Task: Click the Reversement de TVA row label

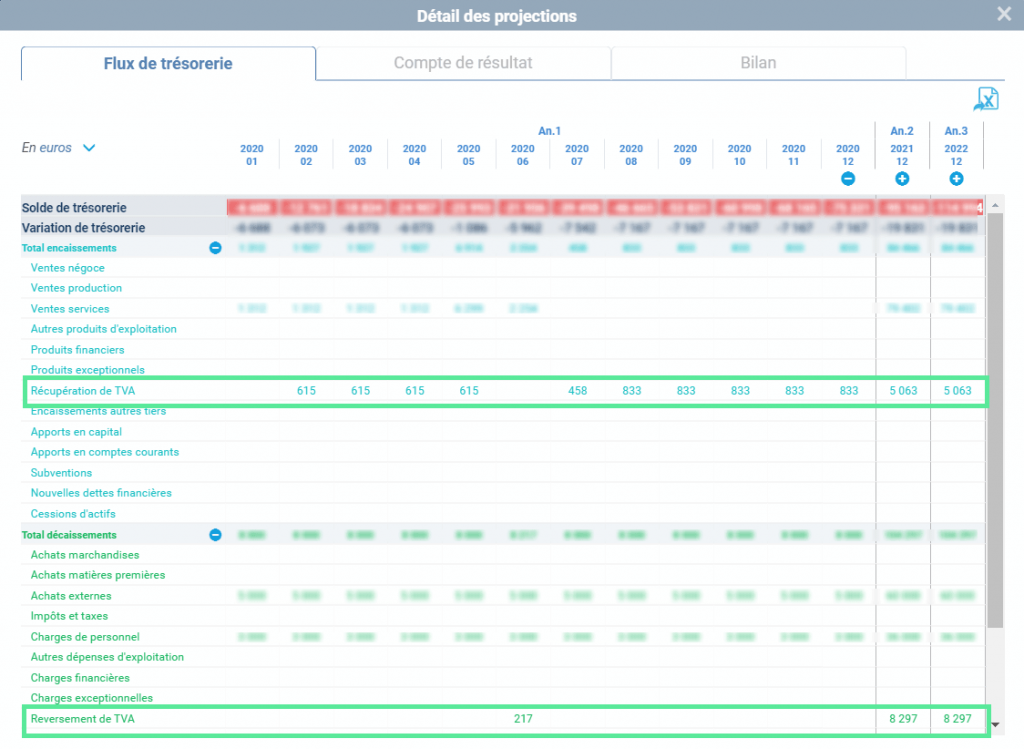Action: click(x=83, y=719)
